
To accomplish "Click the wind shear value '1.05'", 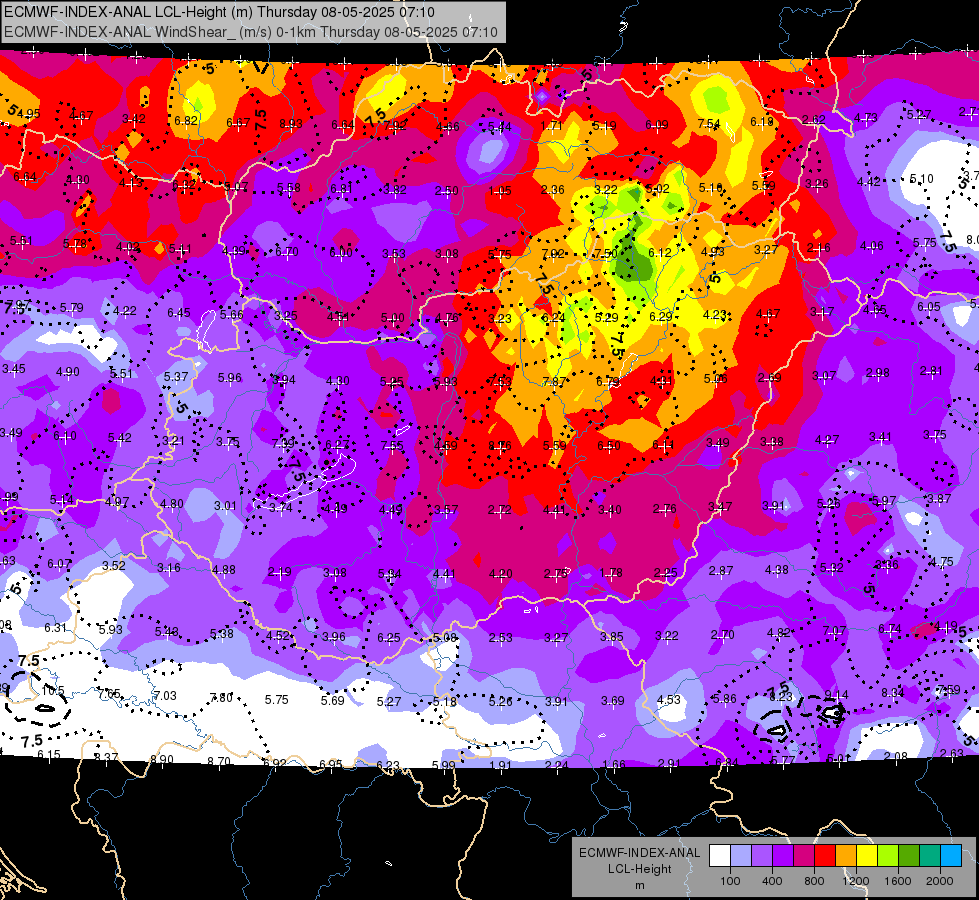I will click(x=500, y=190).
